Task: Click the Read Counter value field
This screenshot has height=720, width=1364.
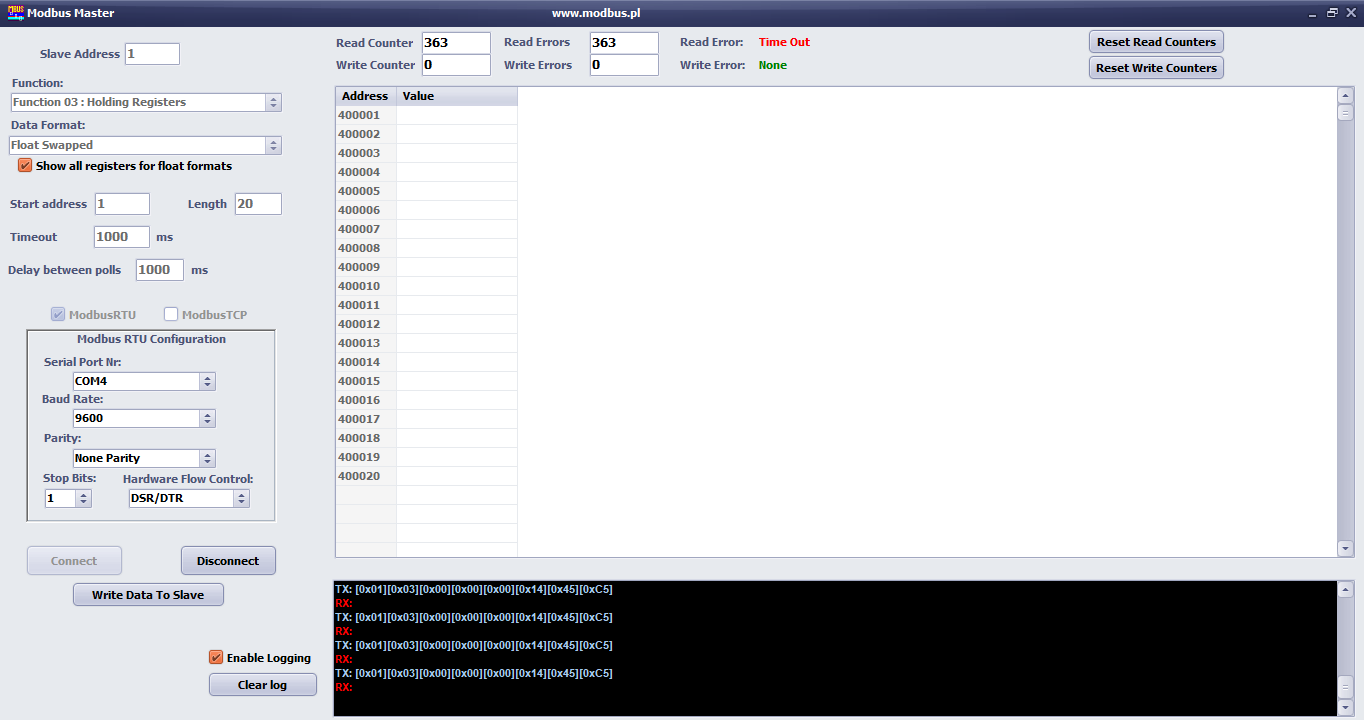Action: (x=456, y=43)
